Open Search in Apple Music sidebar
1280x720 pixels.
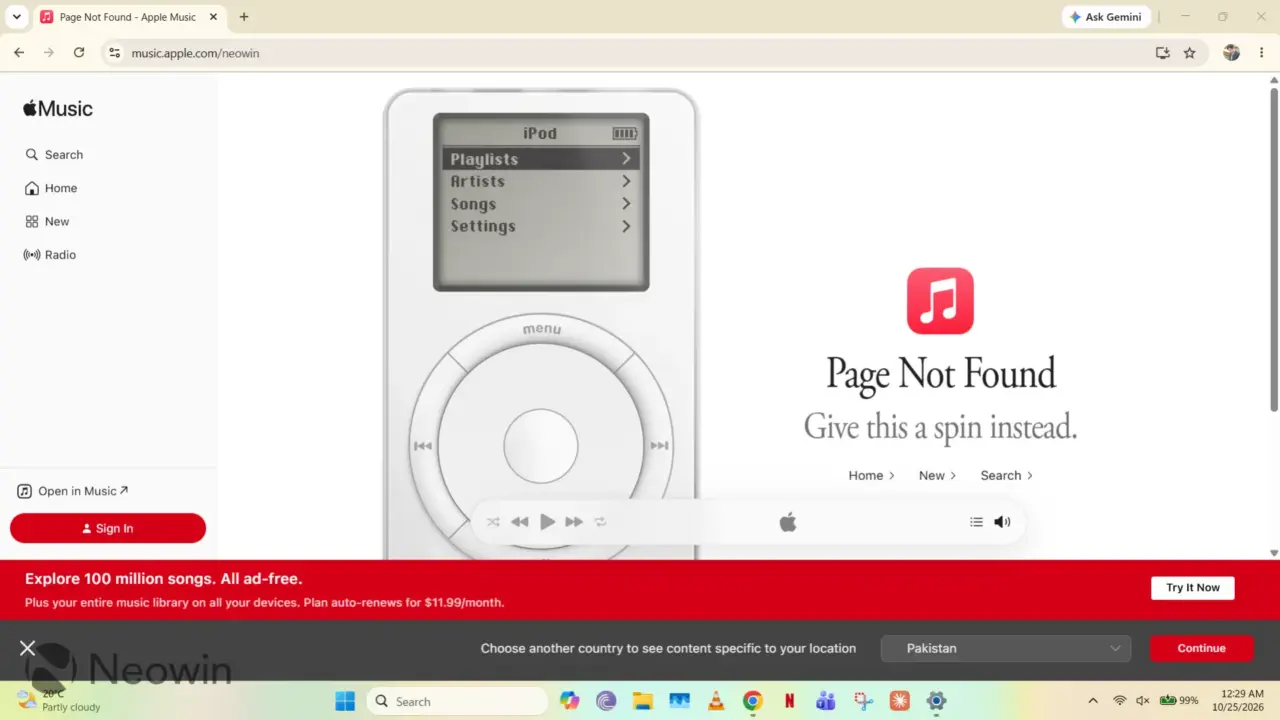54,155
